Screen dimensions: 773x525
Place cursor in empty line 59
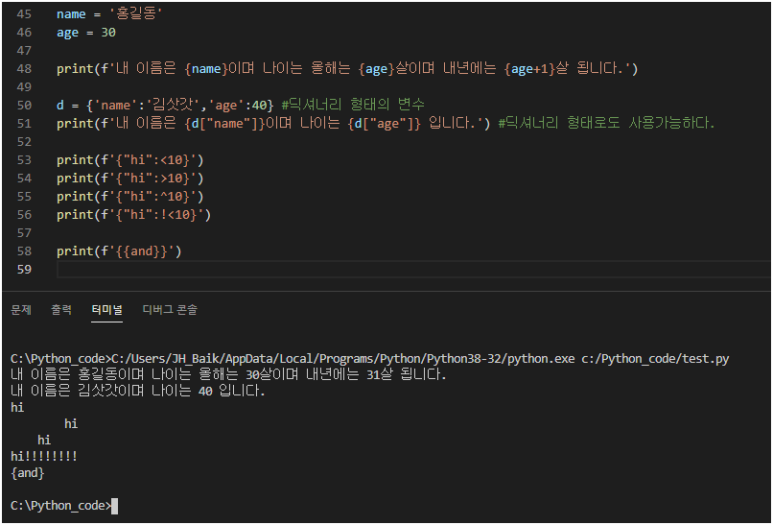click(x=413, y=270)
